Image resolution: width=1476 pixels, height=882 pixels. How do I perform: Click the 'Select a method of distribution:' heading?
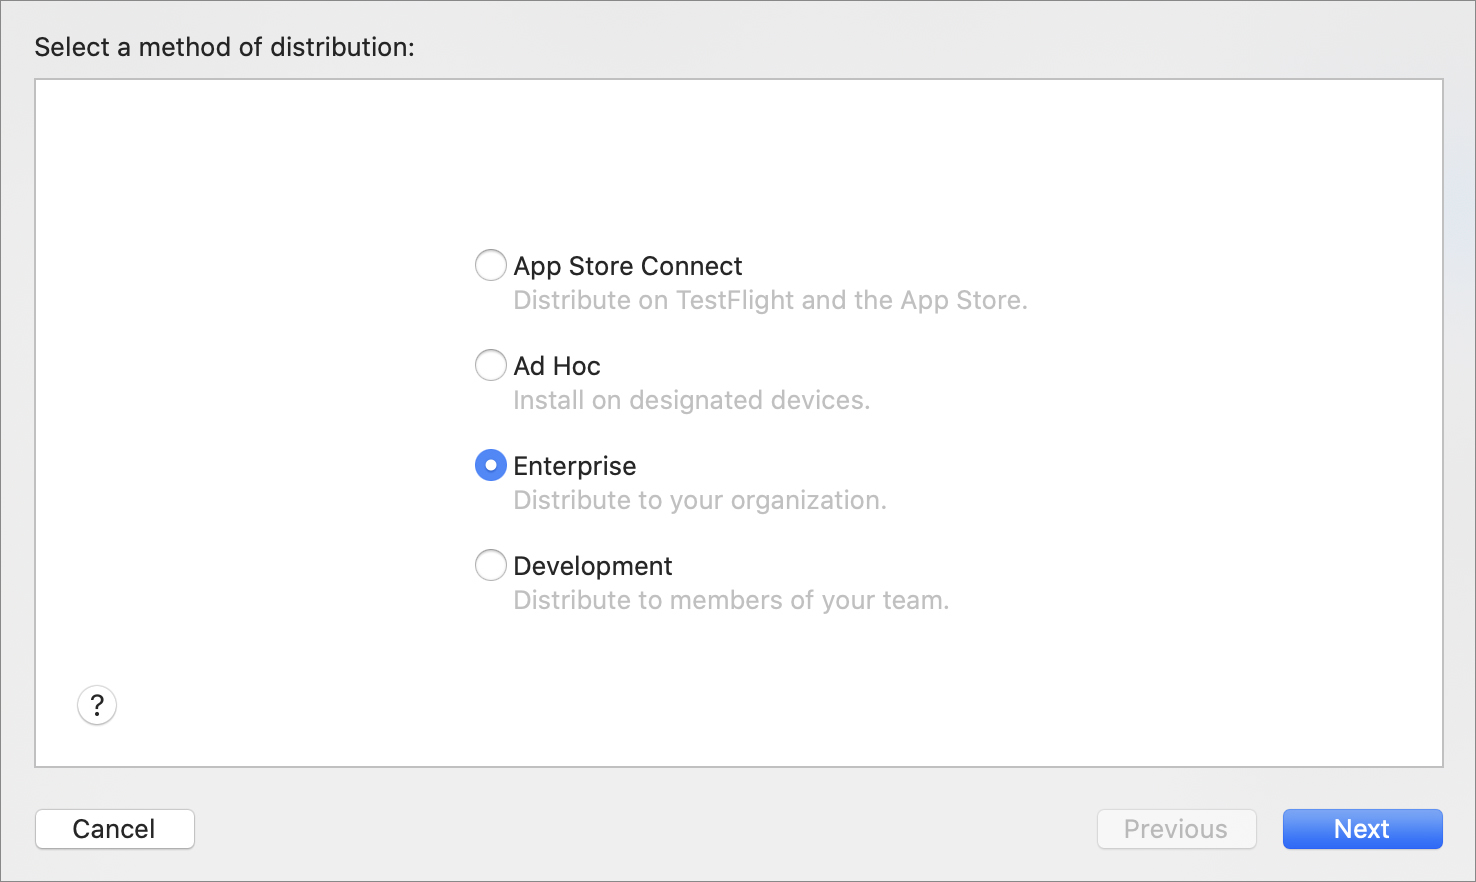click(x=225, y=47)
